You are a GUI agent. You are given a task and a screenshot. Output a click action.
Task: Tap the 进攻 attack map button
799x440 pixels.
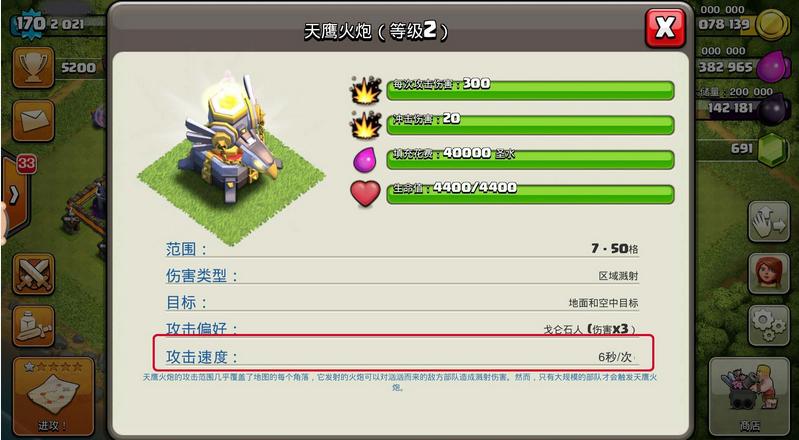click(54, 396)
